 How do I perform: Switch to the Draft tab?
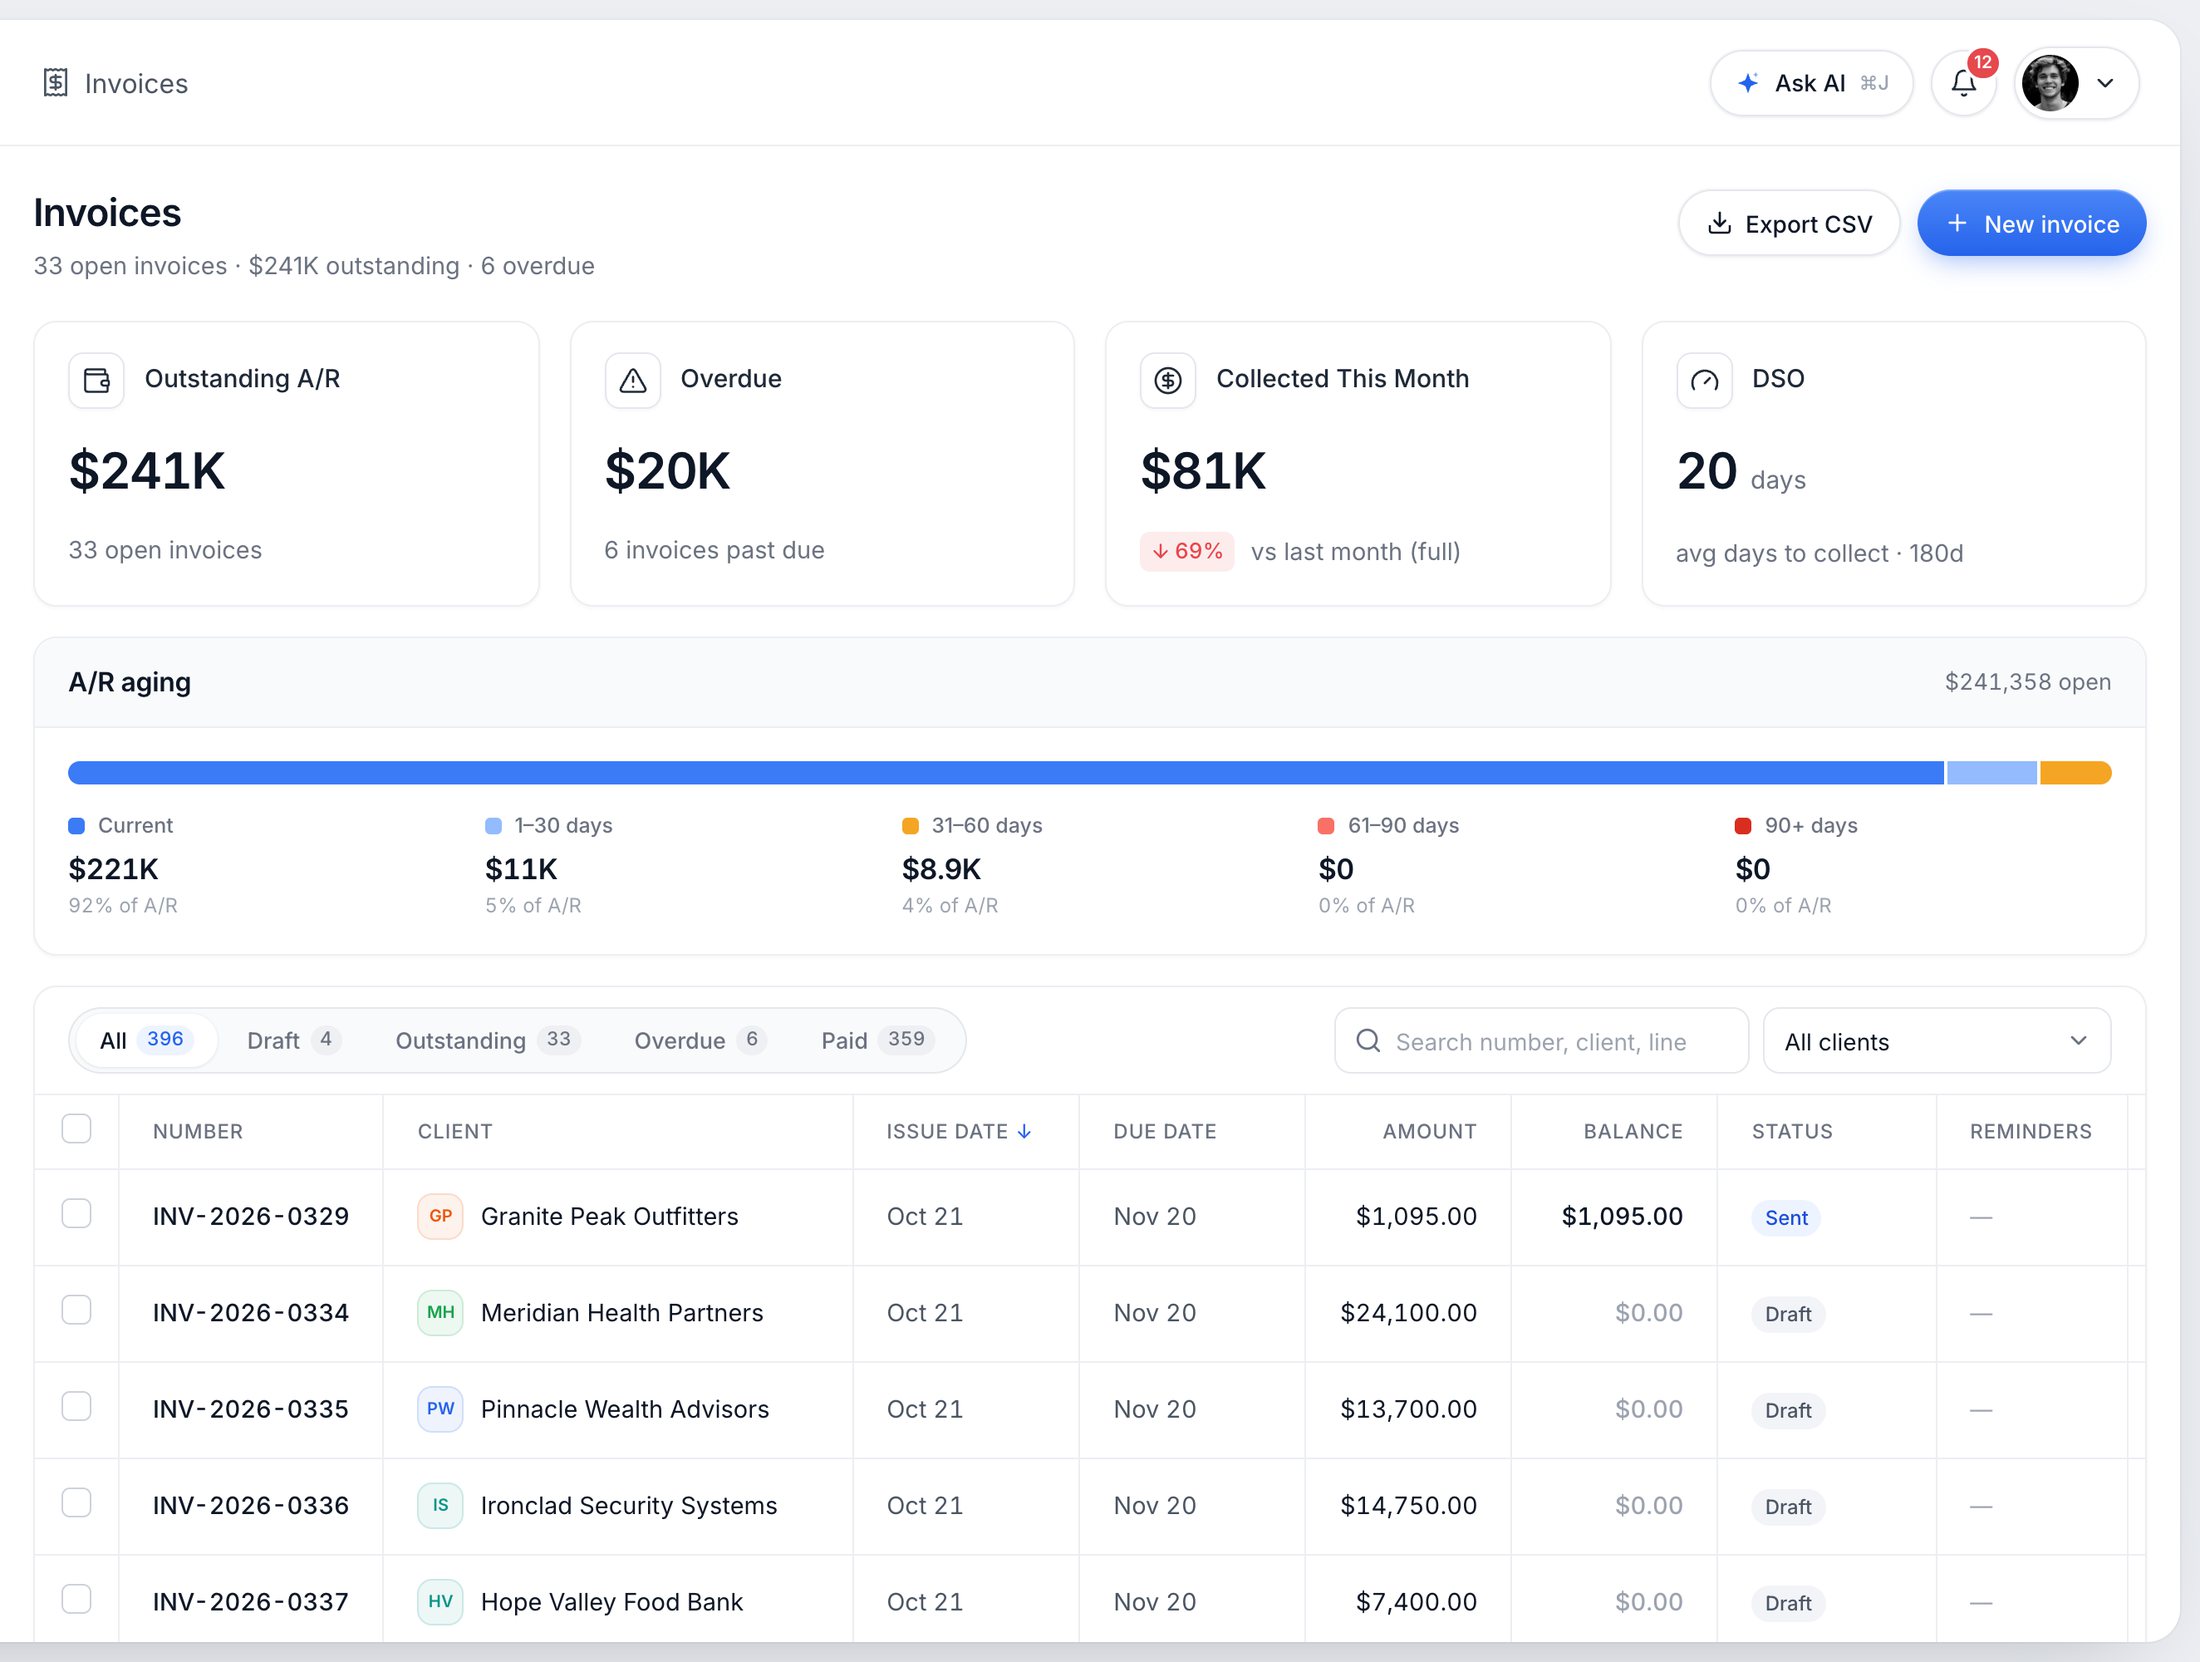click(293, 1040)
